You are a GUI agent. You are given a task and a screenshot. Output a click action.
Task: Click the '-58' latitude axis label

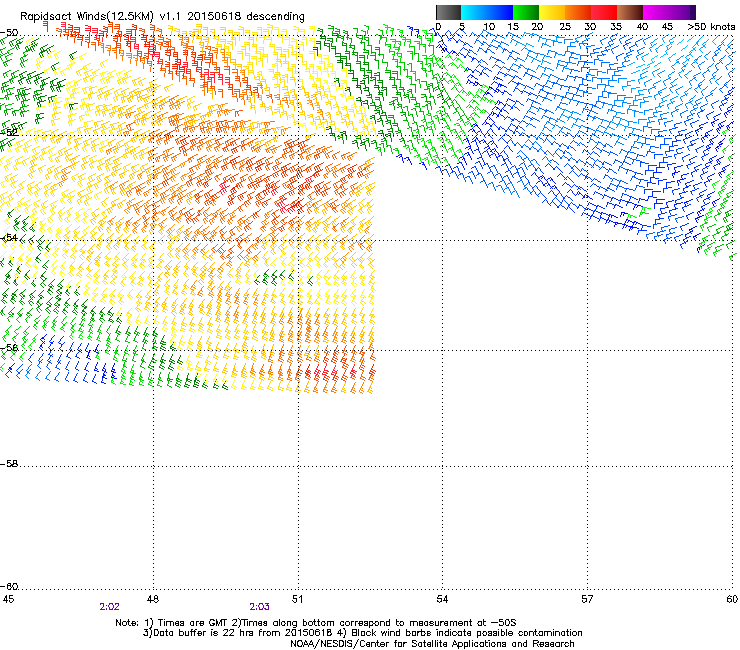click(x=9, y=464)
